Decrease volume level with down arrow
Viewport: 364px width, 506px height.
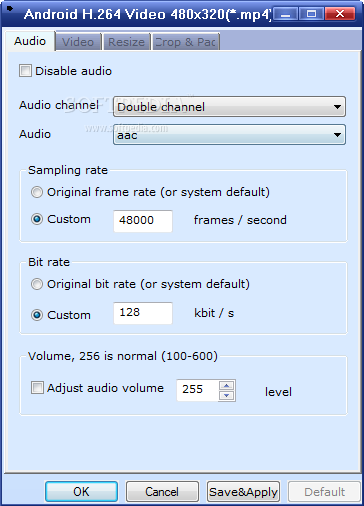227,396
